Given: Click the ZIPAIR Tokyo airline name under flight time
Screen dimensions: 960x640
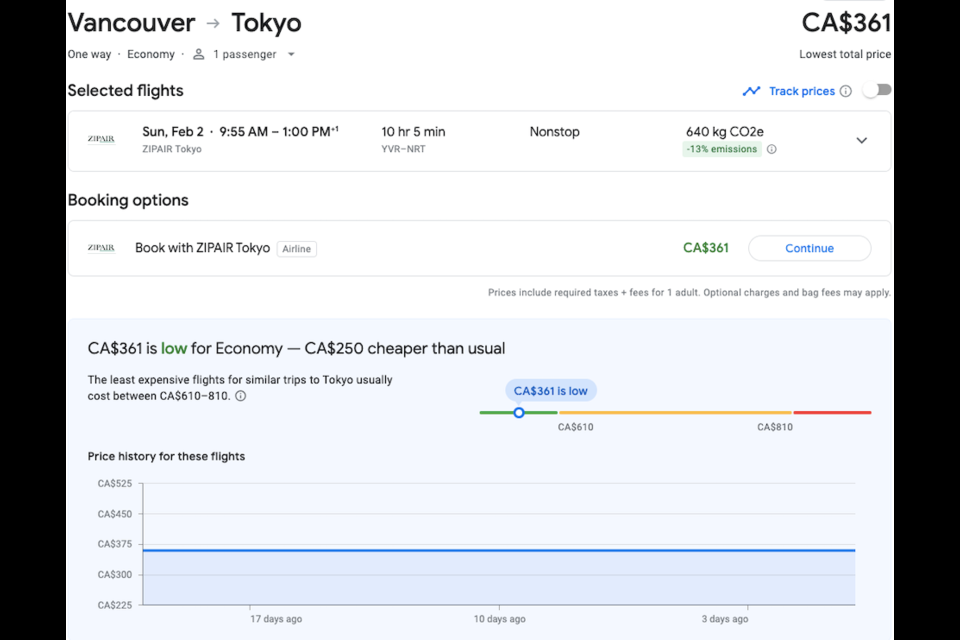Looking at the screenshot, I should (x=172, y=149).
